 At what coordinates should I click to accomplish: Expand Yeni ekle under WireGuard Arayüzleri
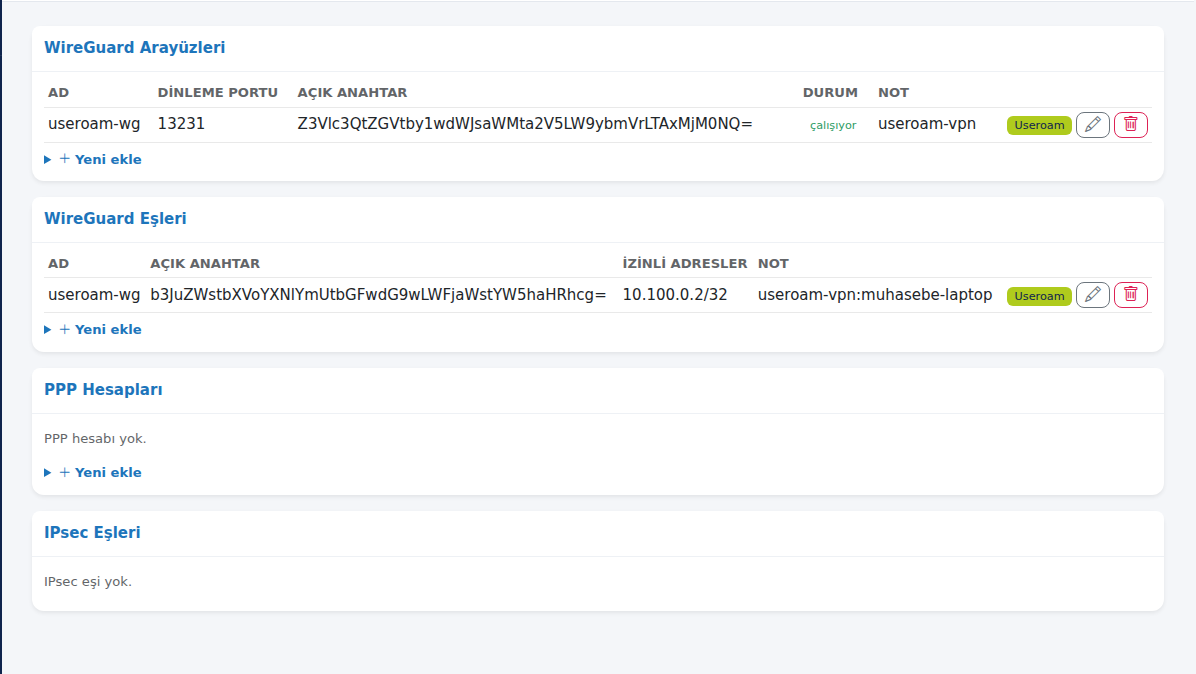tap(93, 159)
